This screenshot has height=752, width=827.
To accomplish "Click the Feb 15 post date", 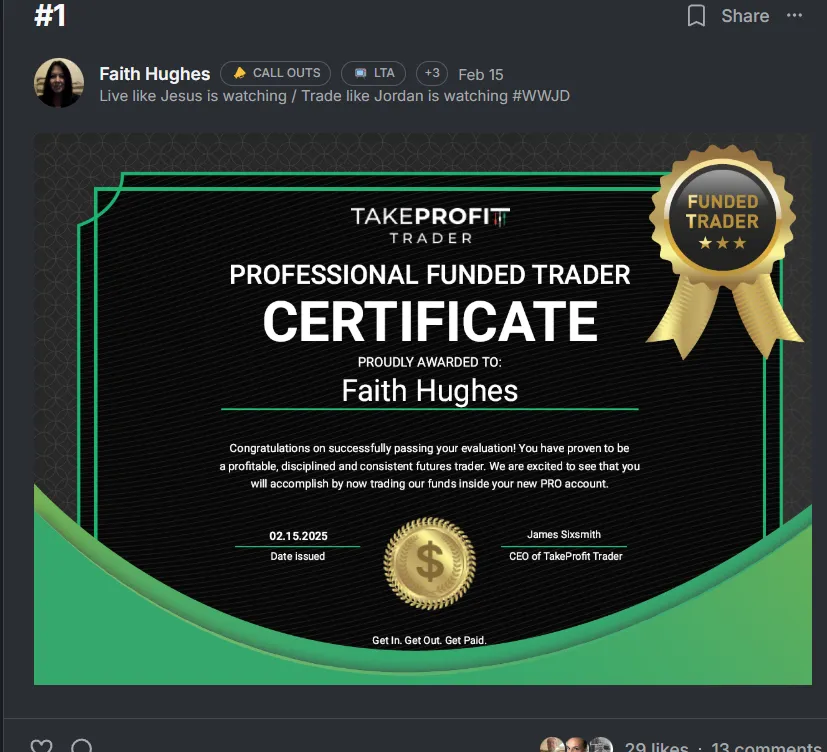I will pos(480,74).
